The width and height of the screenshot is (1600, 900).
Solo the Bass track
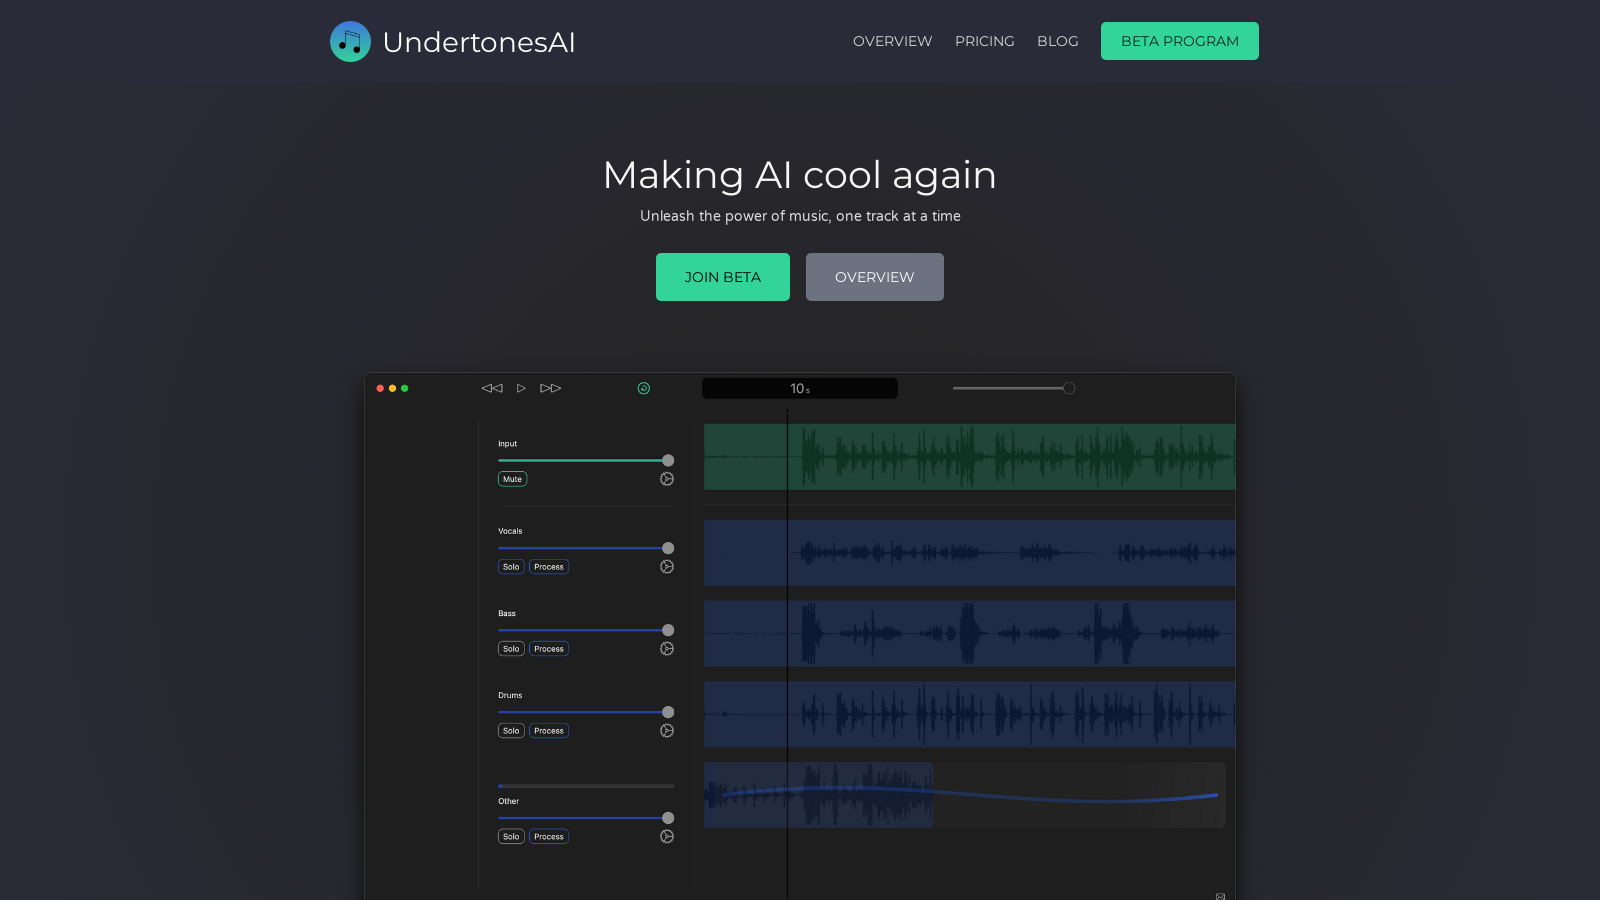511,649
